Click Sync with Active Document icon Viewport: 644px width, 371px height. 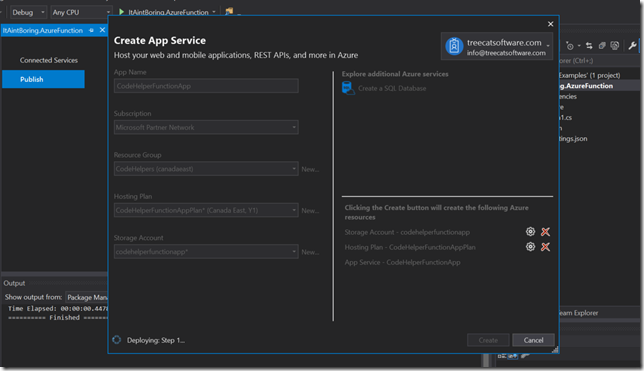click(x=589, y=46)
